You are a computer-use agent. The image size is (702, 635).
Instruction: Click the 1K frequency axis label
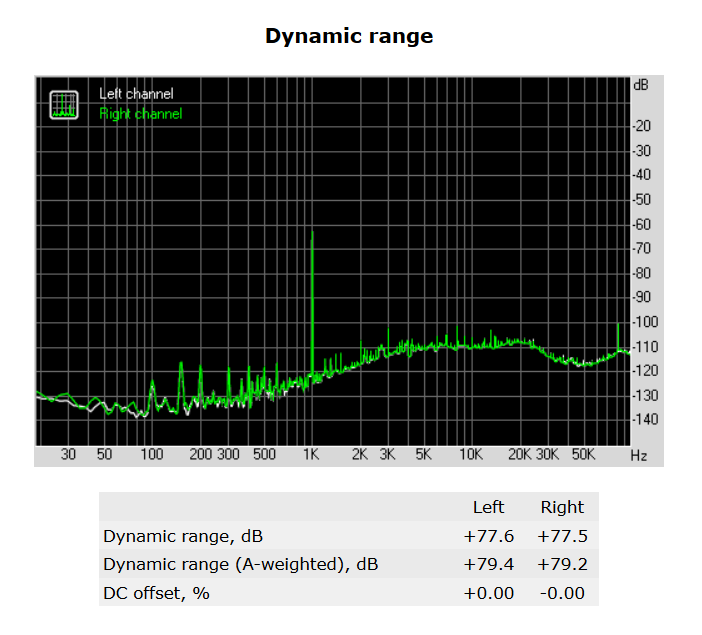pyautogui.click(x=311, y=455)
